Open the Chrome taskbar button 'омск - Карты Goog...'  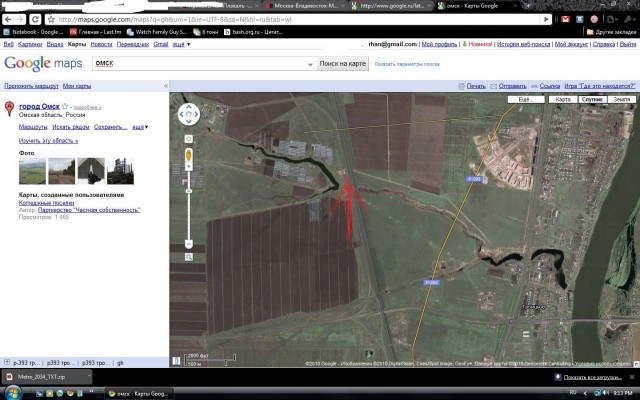(139, 394)
